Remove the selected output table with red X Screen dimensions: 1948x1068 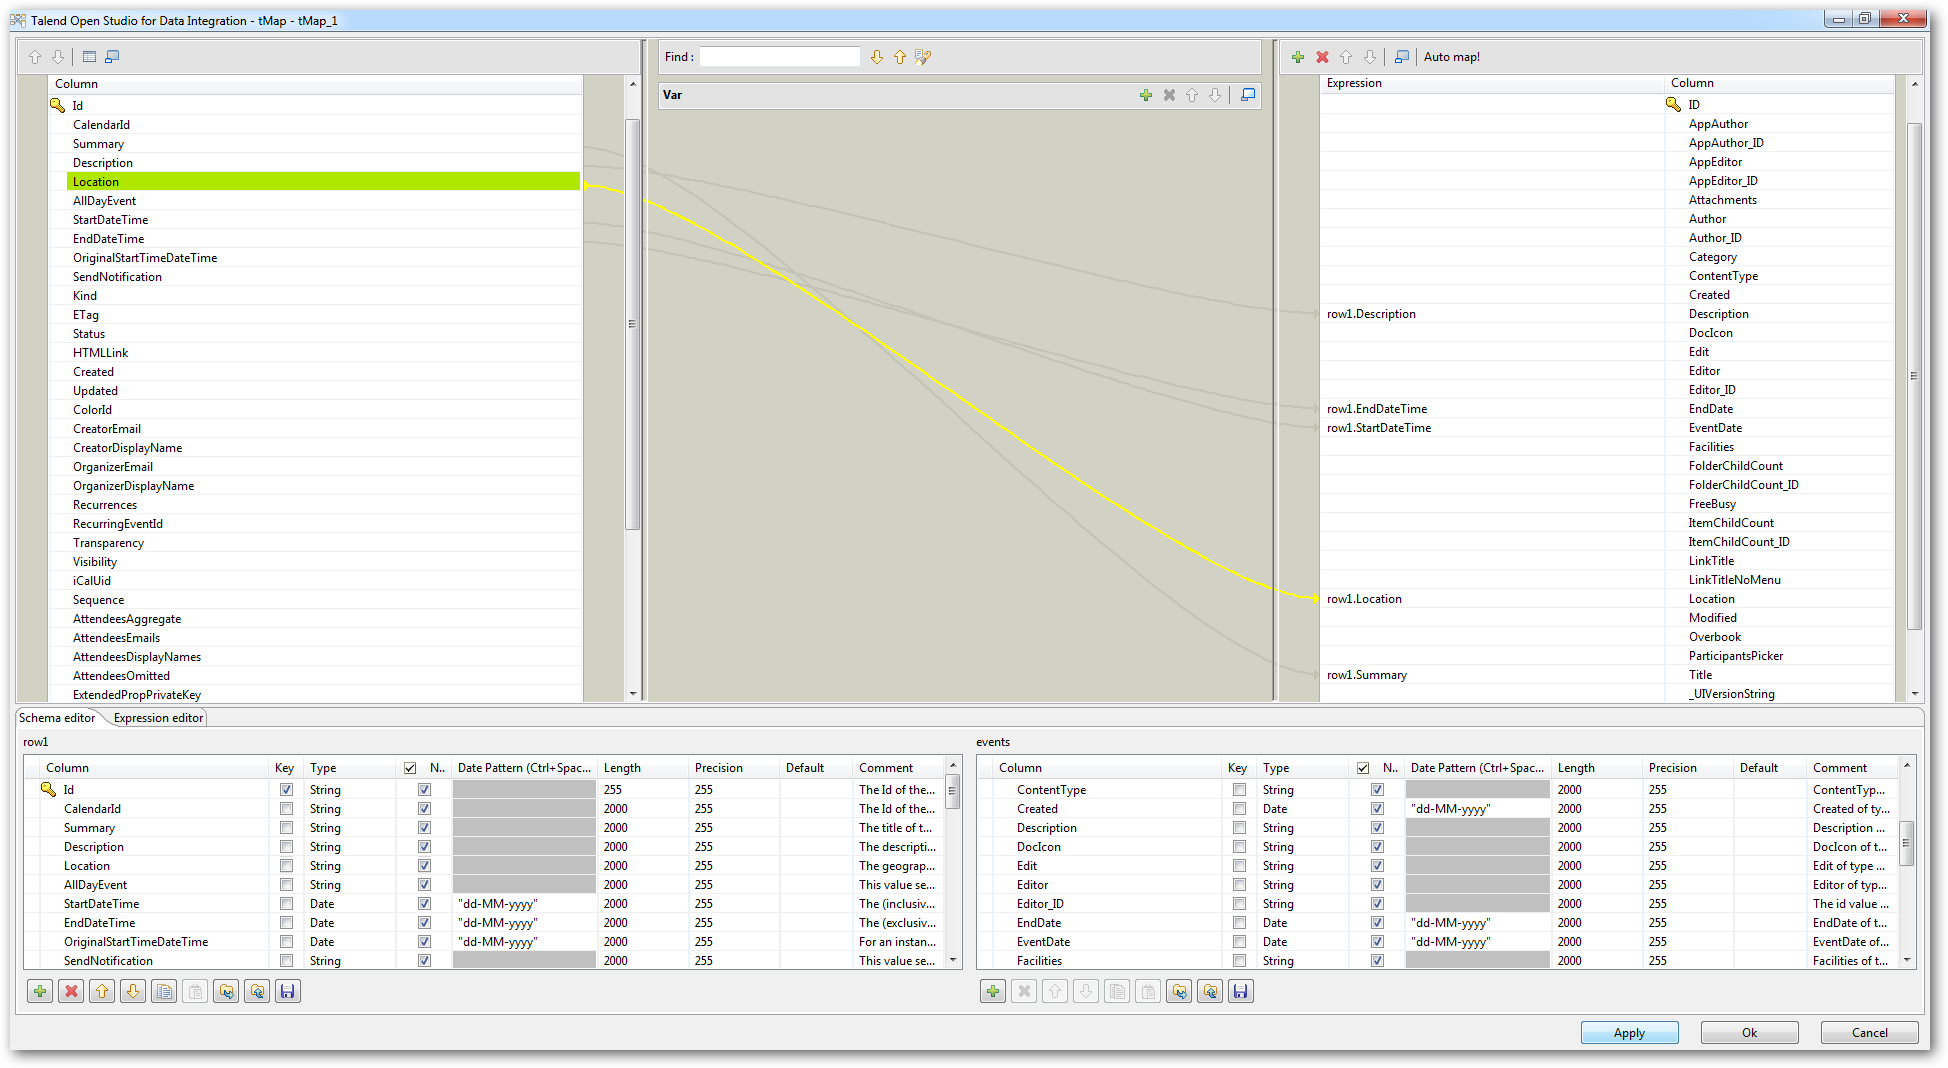pyautogui.click(x=1322, y=57)
